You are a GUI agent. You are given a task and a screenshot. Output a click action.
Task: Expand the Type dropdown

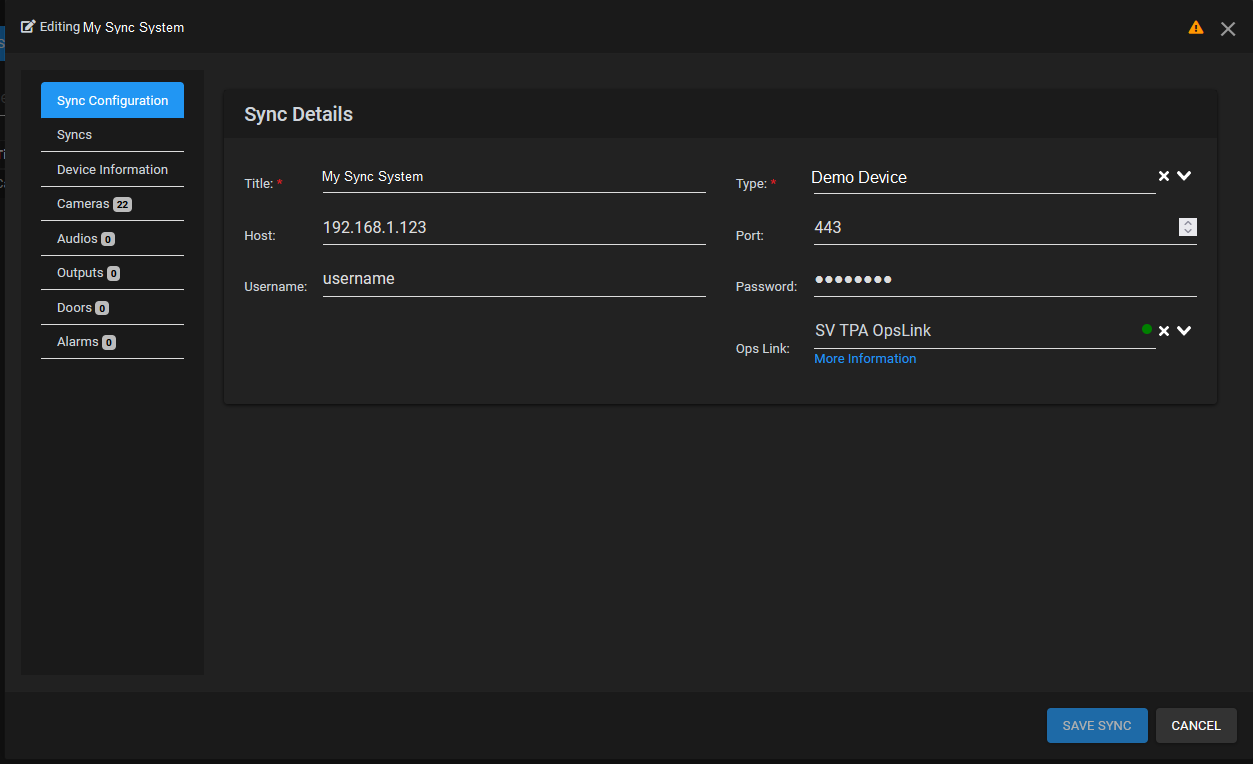click(1184, 176)
